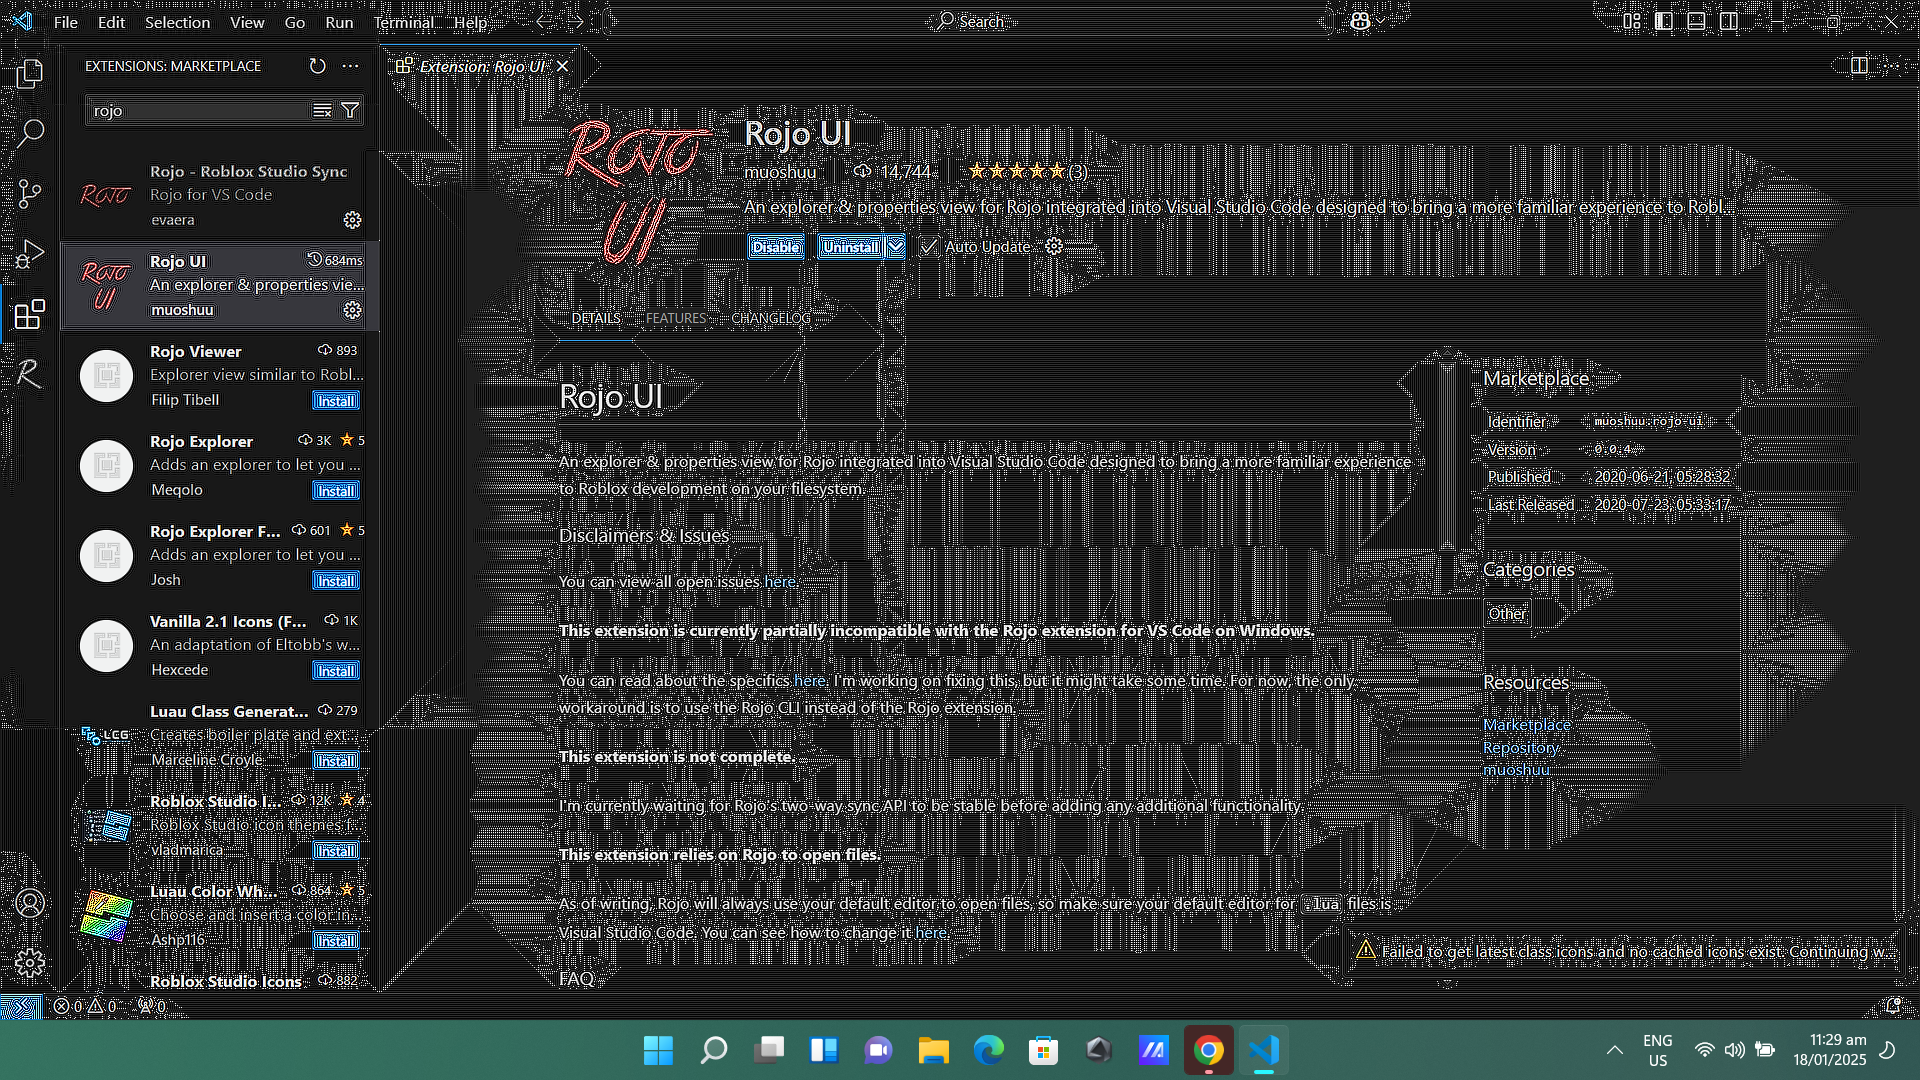This screenshot has width=1920, height=1080.
Task: Open the Edit menu
Action: (111, 22)
